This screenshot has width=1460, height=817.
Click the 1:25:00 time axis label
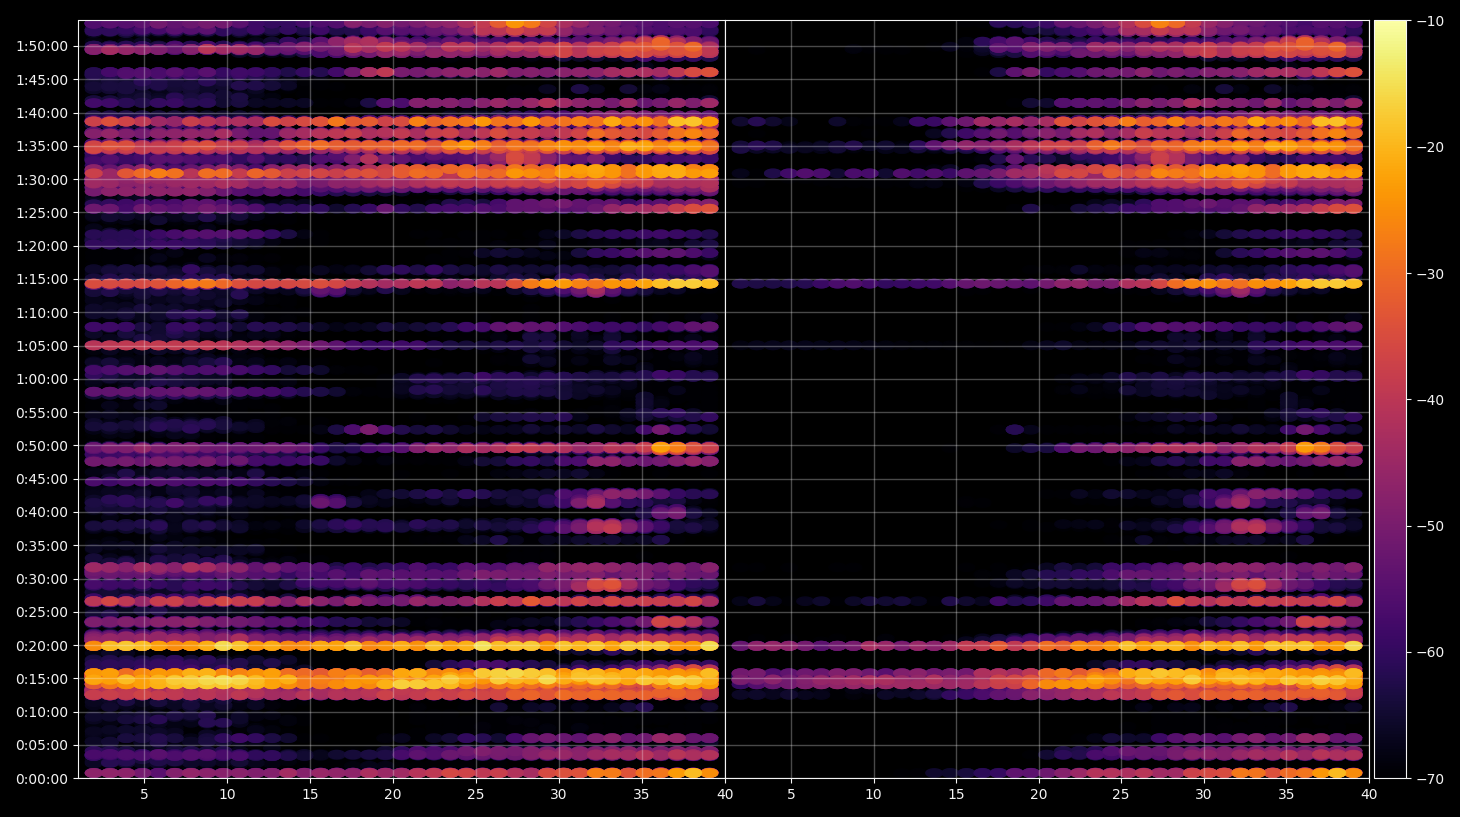tap(42, 213)
